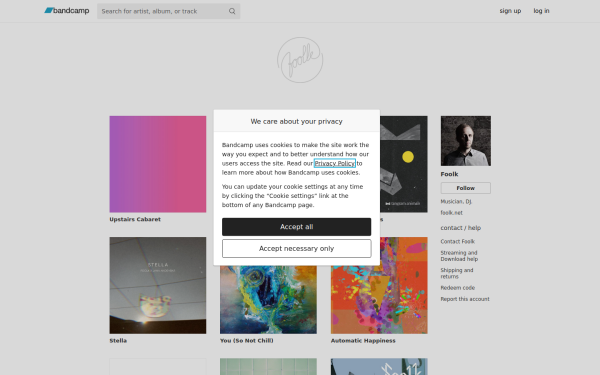Visit the foolk.net website link
This screenshot has height=375, width=600.
coord(452,213)
